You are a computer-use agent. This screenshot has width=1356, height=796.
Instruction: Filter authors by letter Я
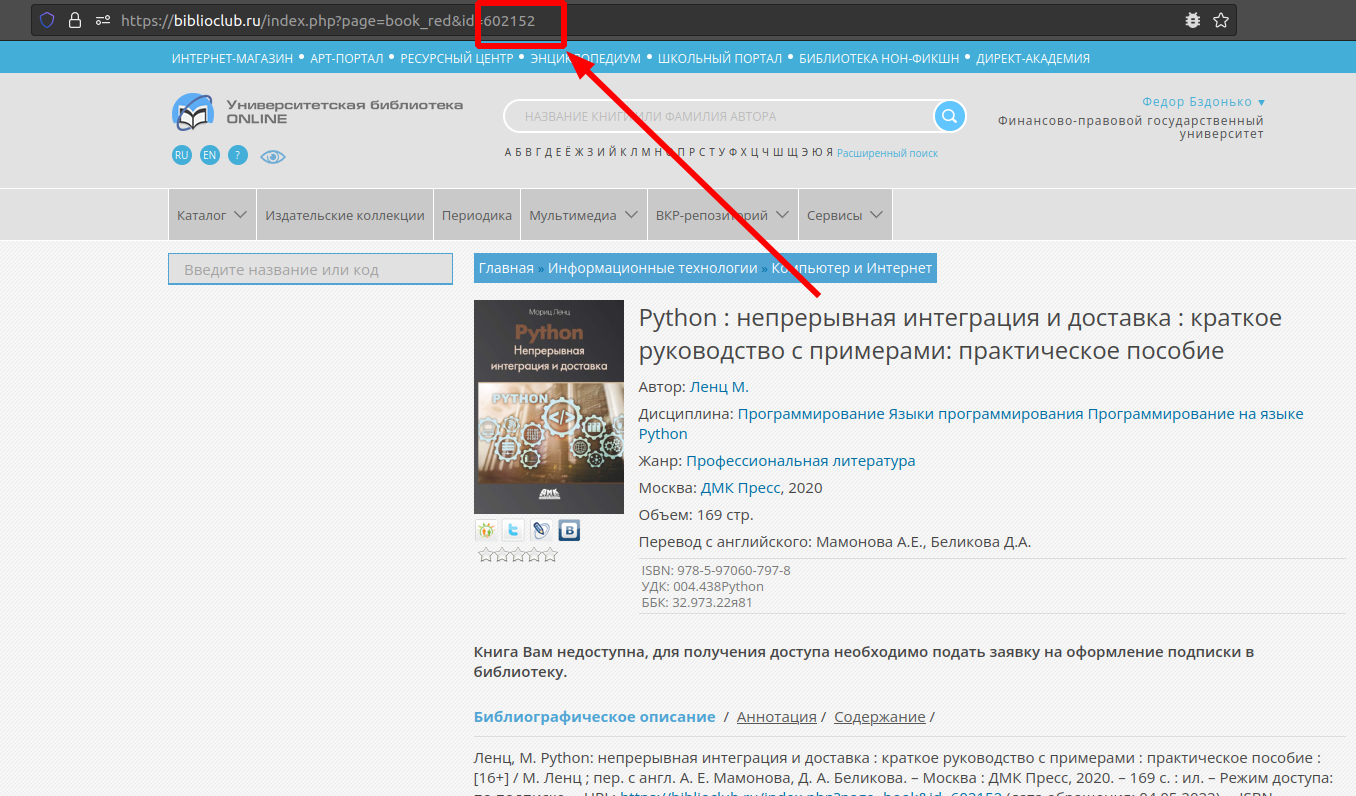pos(829,153)
